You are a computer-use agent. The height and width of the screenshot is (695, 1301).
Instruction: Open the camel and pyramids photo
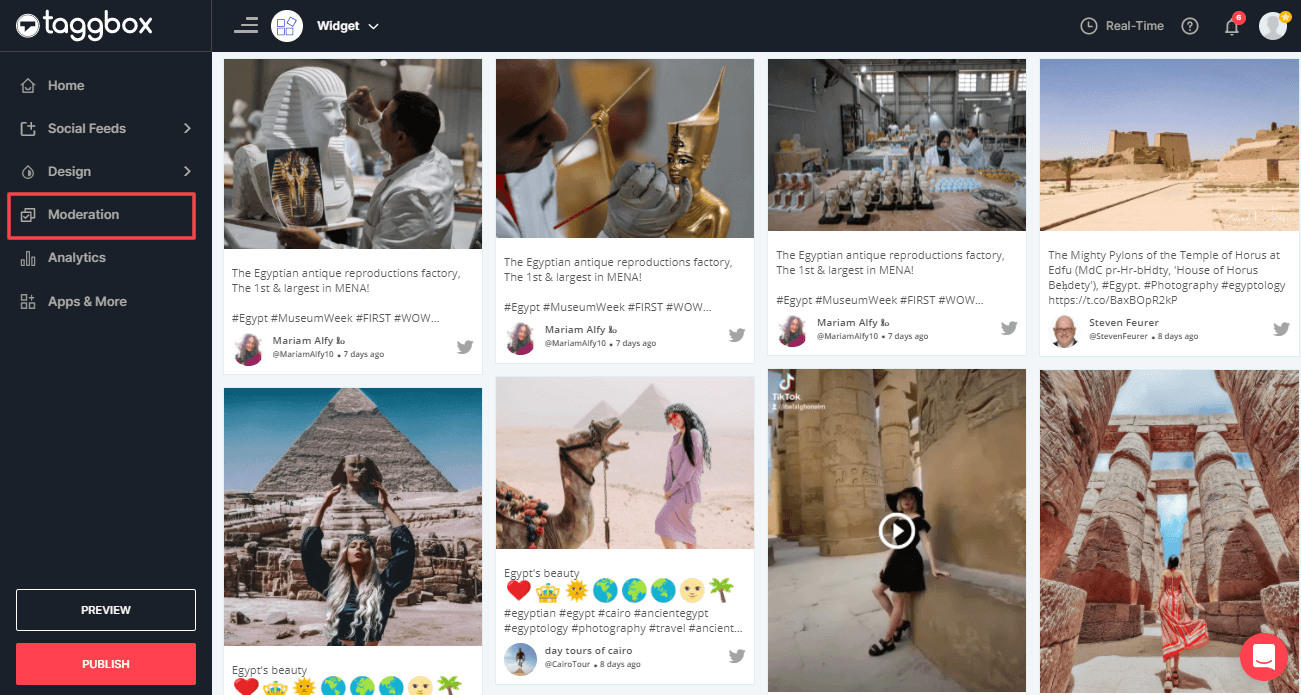[624, 462]
